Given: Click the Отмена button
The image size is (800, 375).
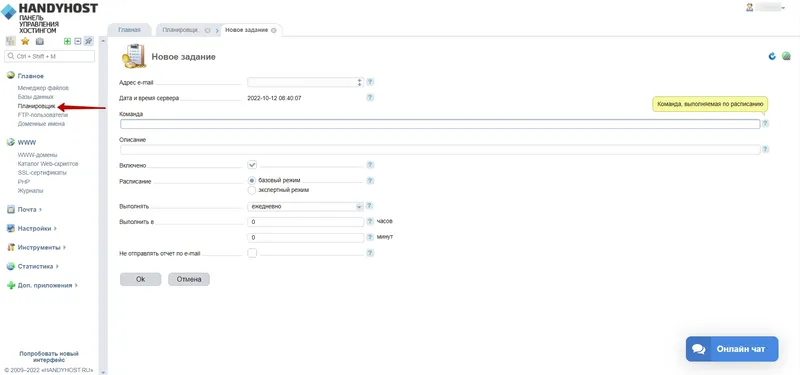Looking at the screenshot, I should pos(189,279).
